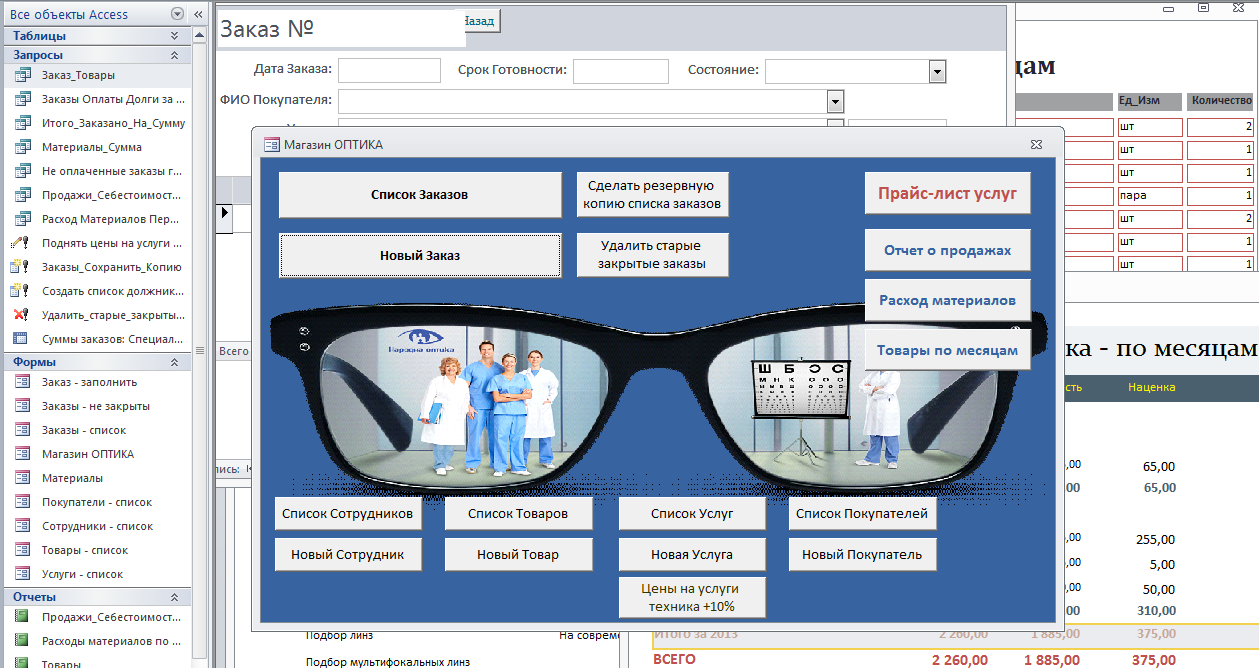Expand the Таблицы group
Image resolution: width=1259 pixels, height=668 pixels.
[174, 36]
